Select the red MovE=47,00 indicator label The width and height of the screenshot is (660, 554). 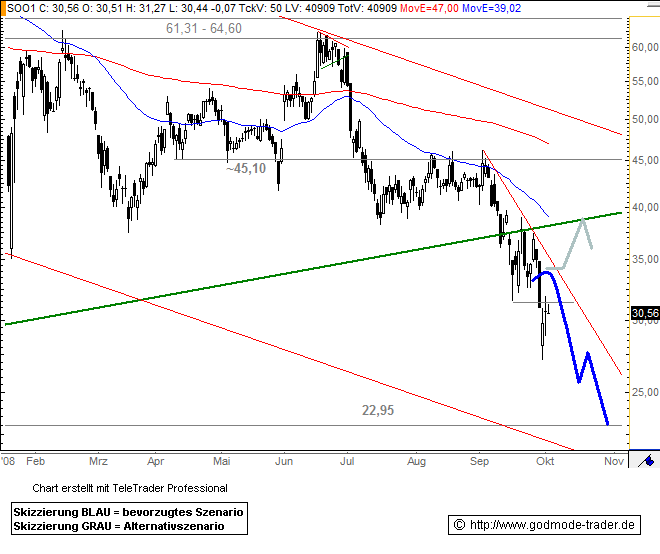[x=429, y=8]
